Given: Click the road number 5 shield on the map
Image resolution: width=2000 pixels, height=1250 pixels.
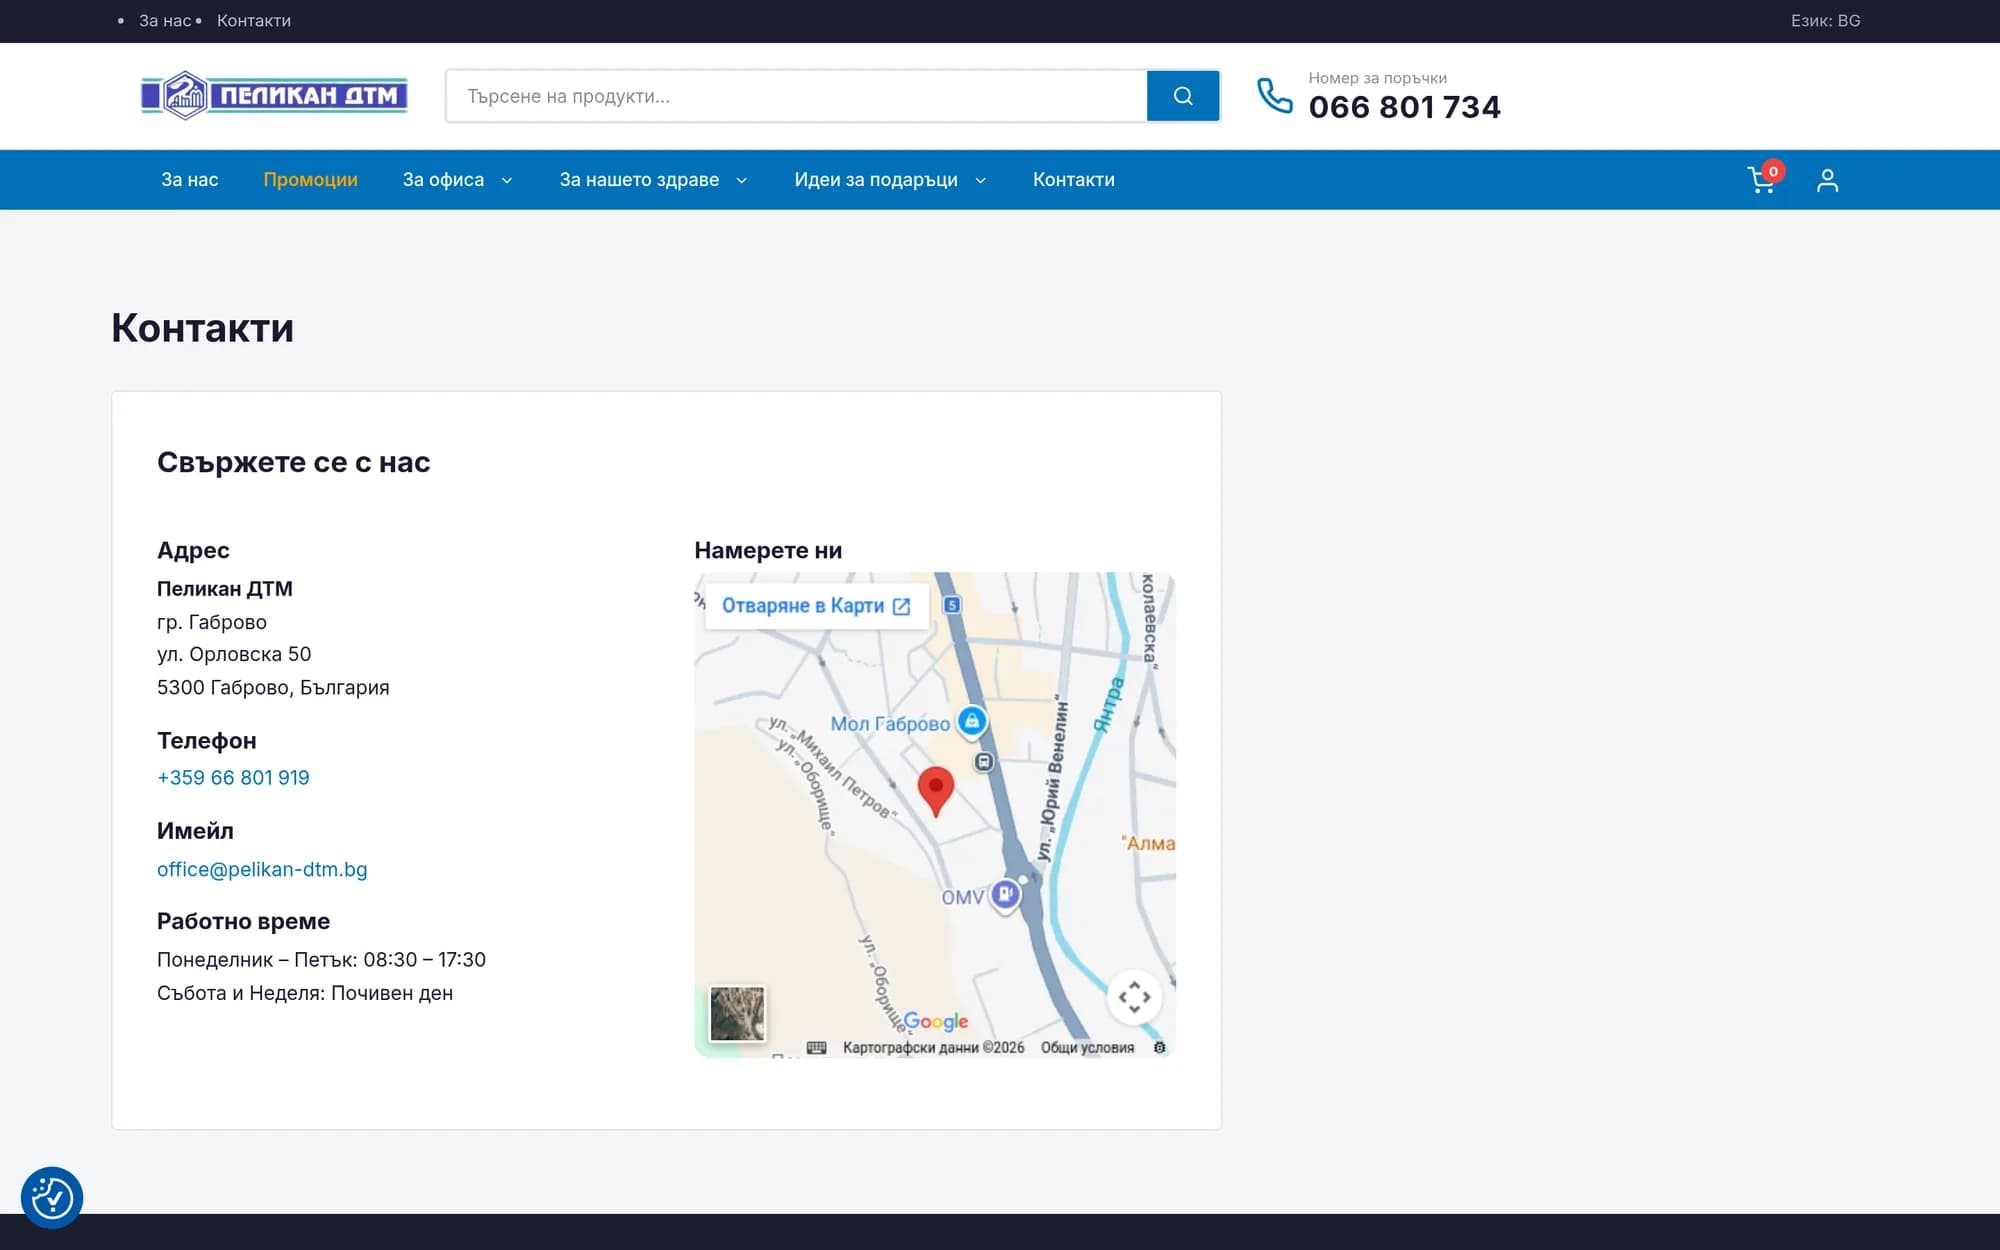Looking at the screenshot, I should point(952,605).
